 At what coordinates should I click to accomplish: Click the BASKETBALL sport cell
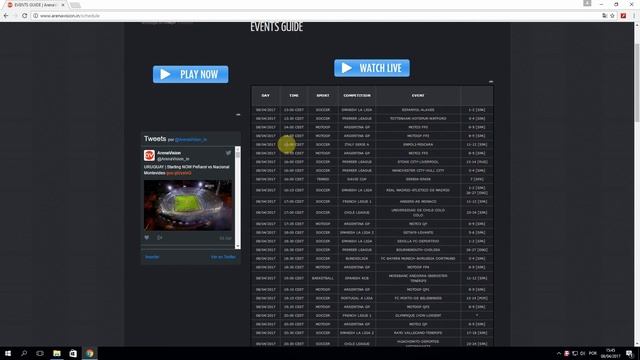tap(322, 278)
